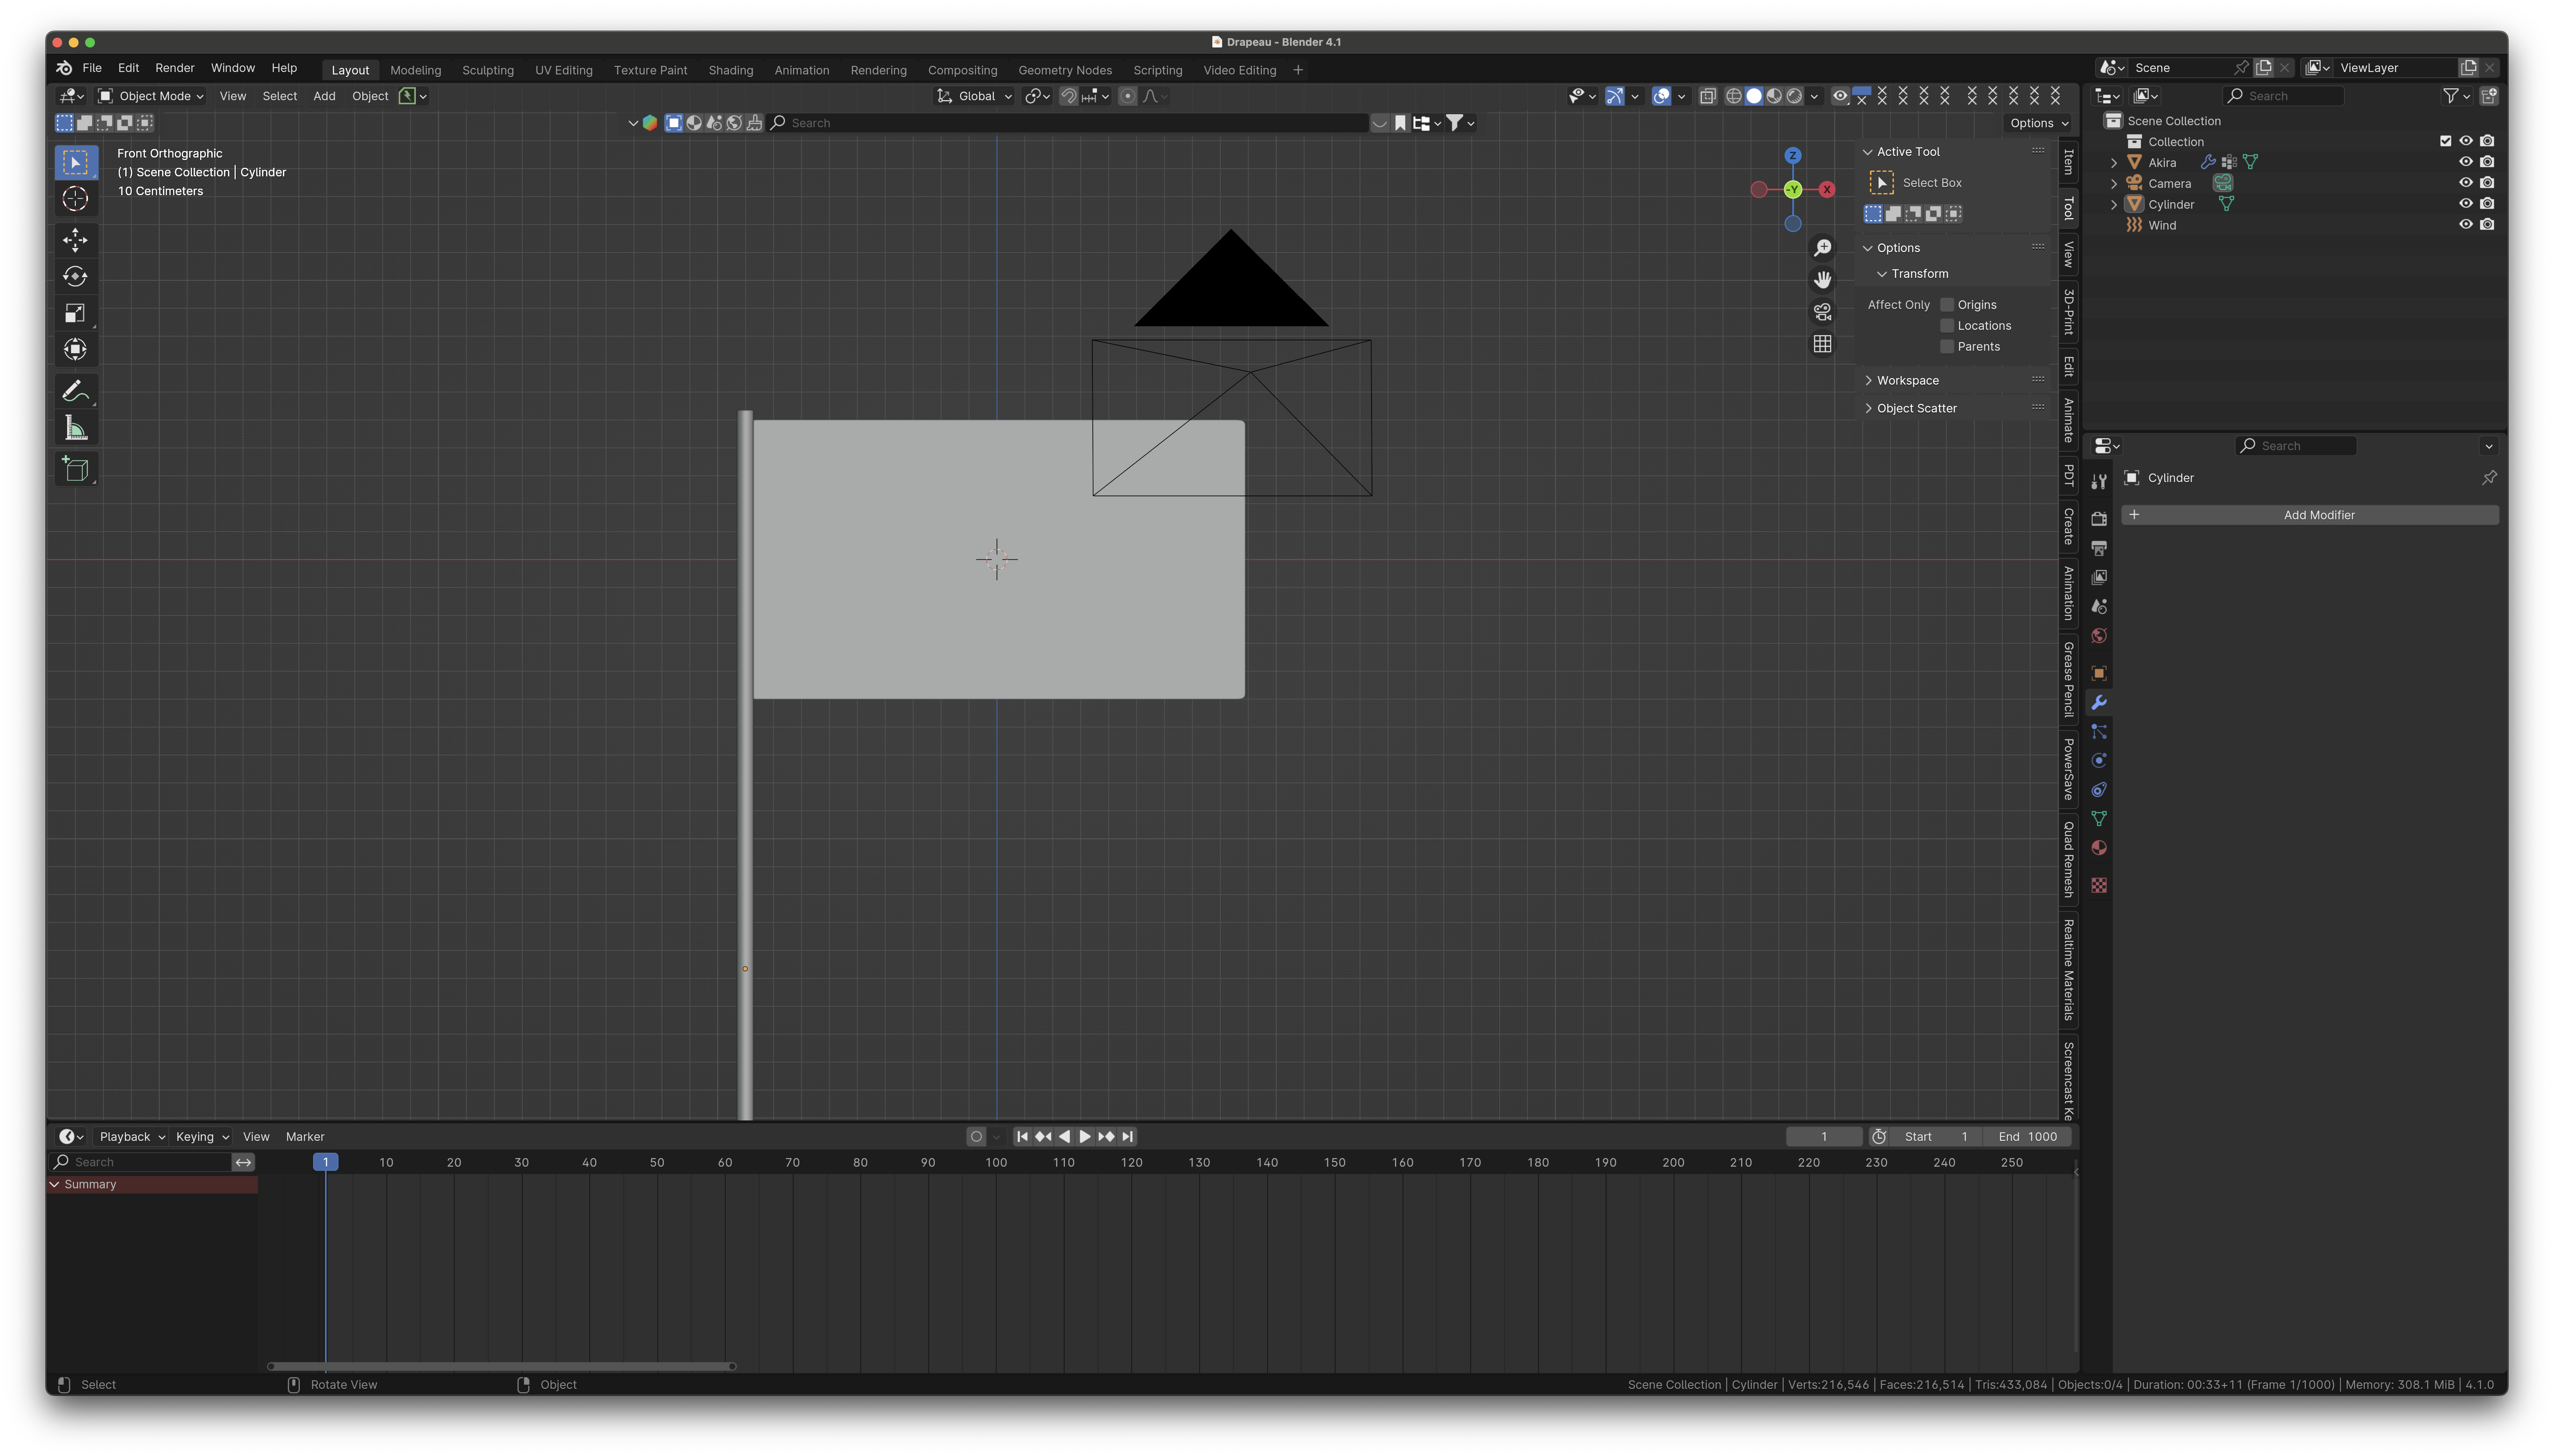Open the Item sidebar tab
This screenshot has width=2554, height=1456.
[2068, 162]
